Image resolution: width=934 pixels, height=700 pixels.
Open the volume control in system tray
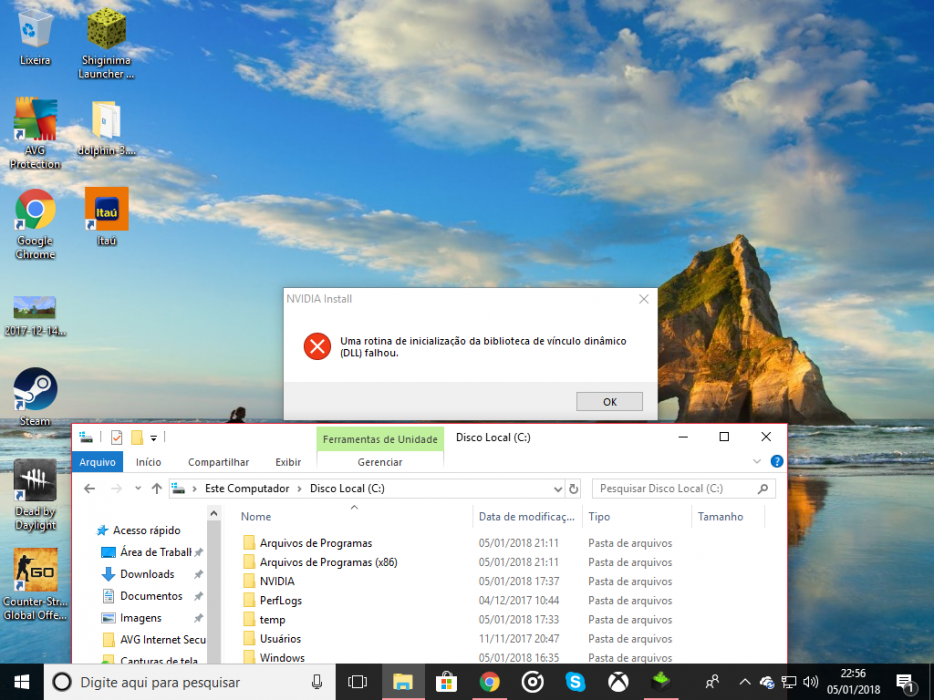click(x=810, y=682)
